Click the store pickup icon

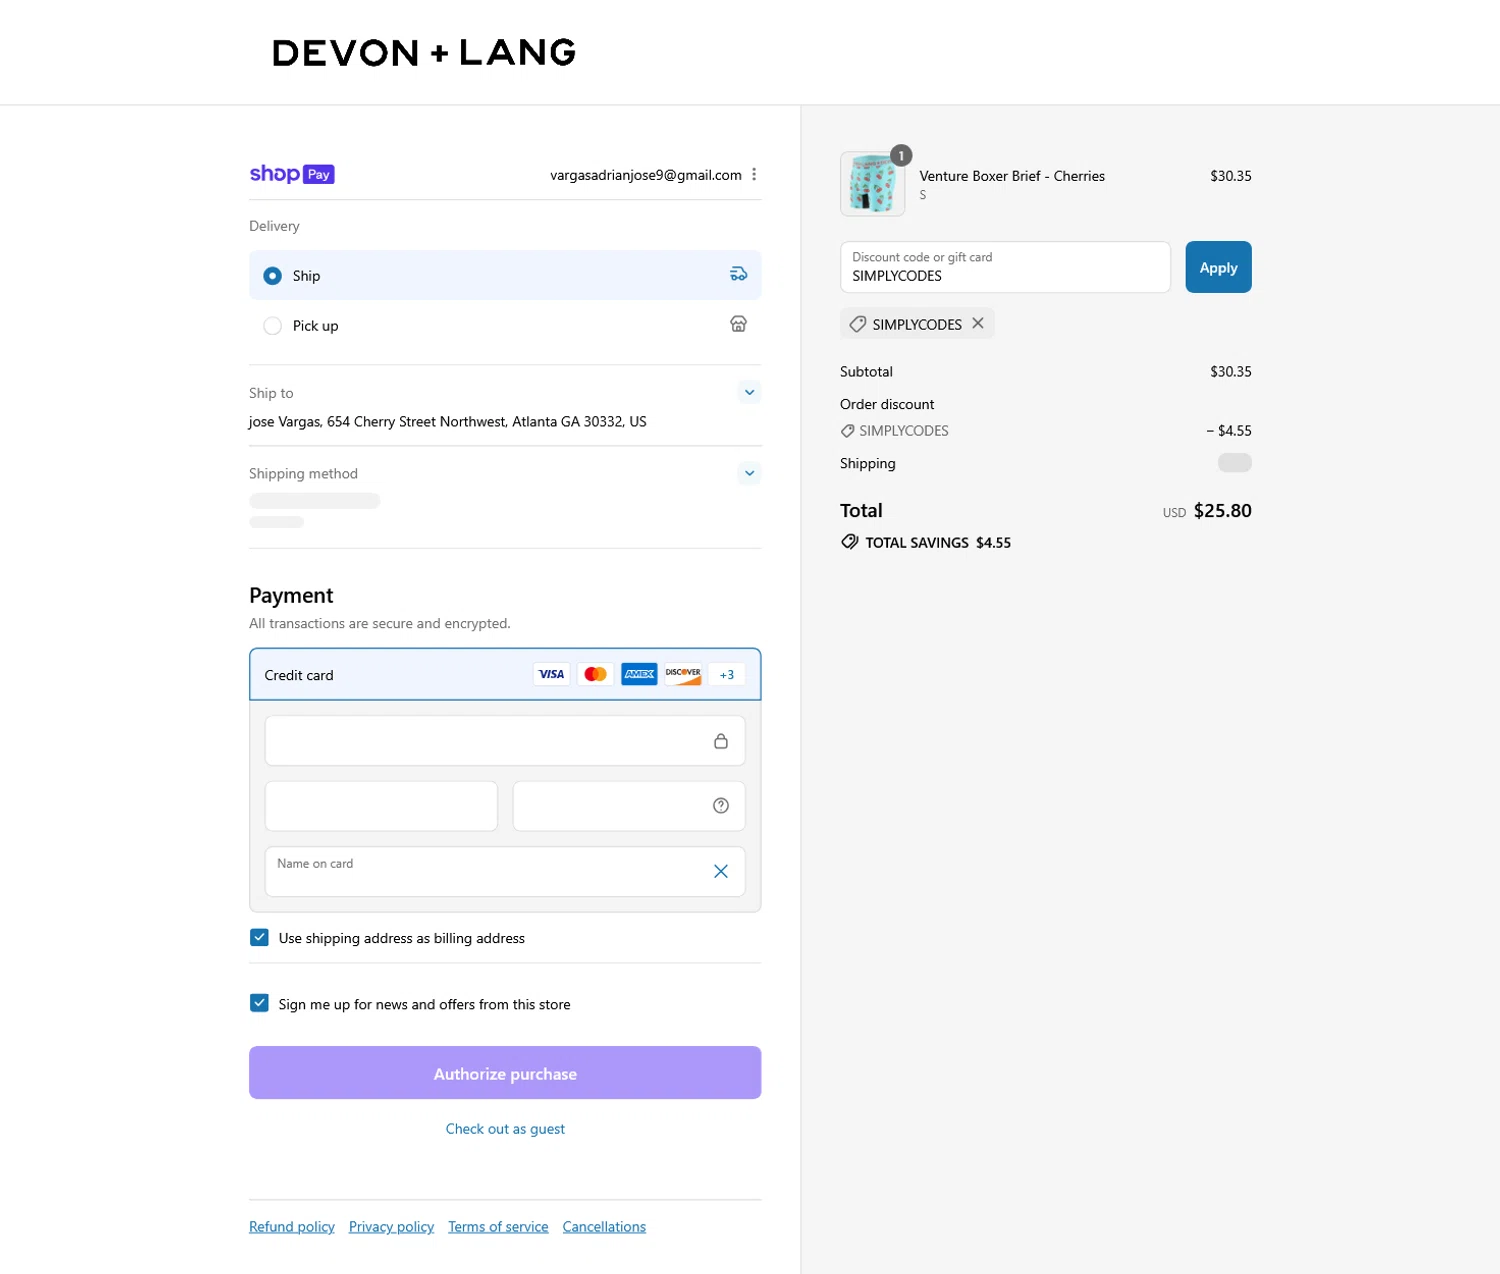pyautogui.click(x=738, y=324)
